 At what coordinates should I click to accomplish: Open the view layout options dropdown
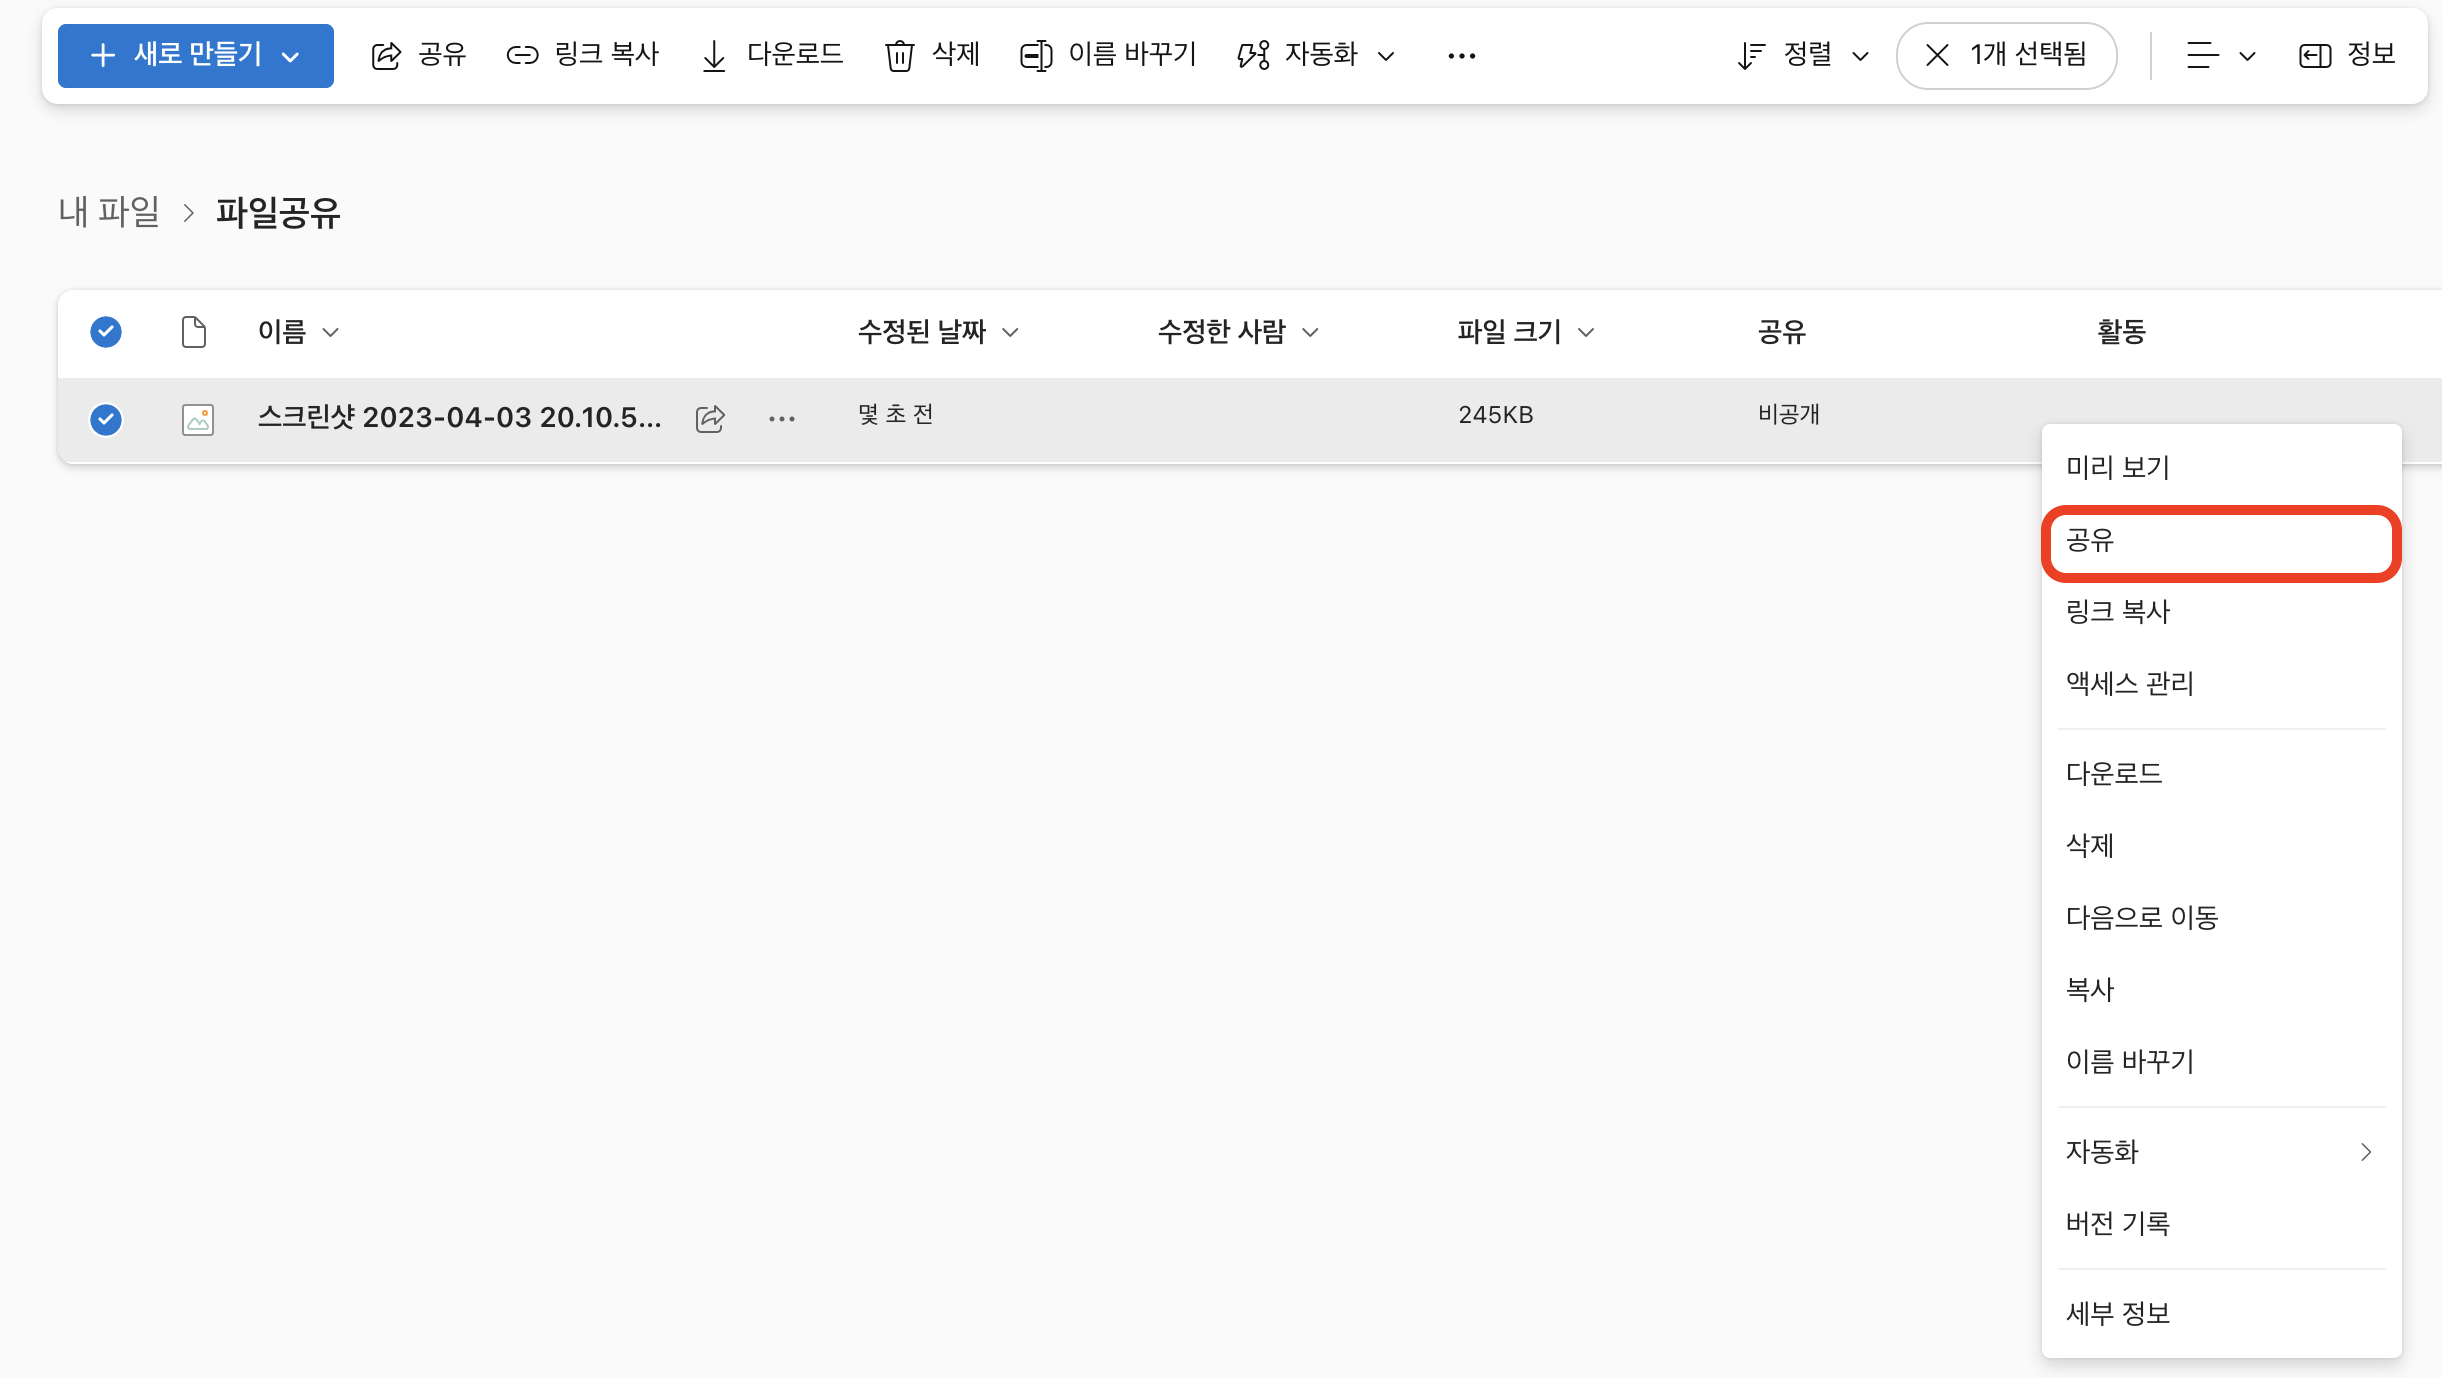tap(2220, 55)
